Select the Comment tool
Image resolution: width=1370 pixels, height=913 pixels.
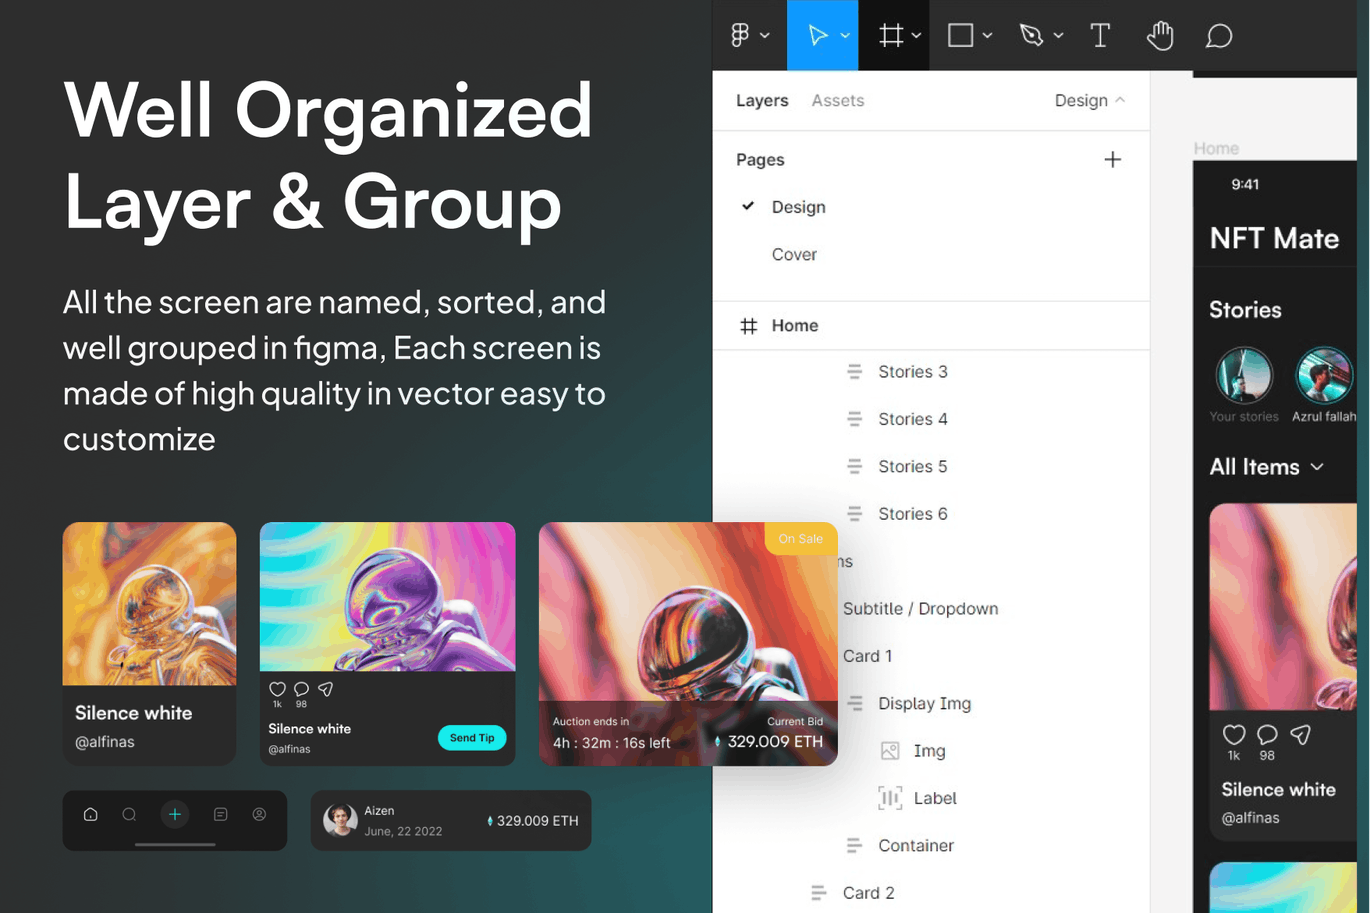(1218, 36)
